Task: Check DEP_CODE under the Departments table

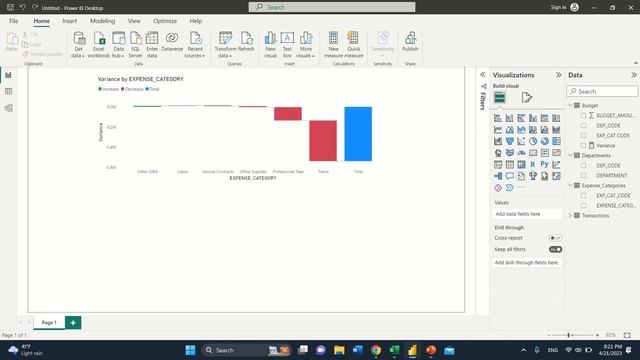Action: point(583,165)
